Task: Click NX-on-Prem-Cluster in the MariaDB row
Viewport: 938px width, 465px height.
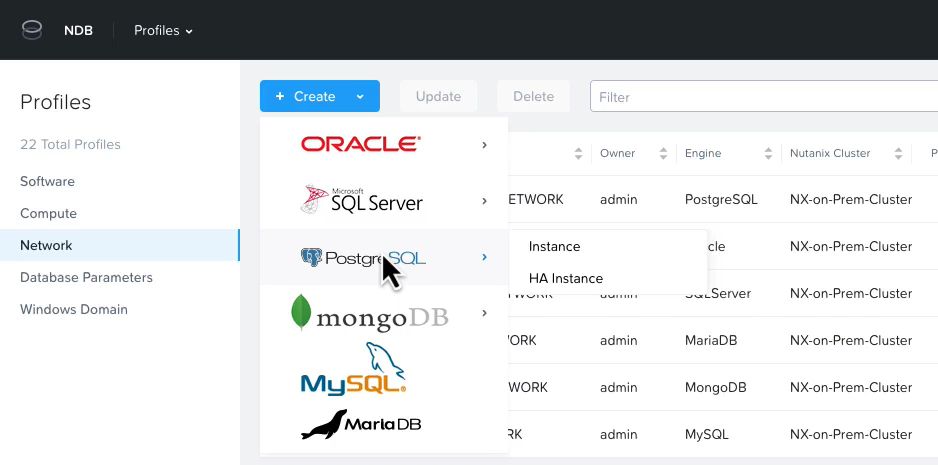Action: tap(851, 341)
